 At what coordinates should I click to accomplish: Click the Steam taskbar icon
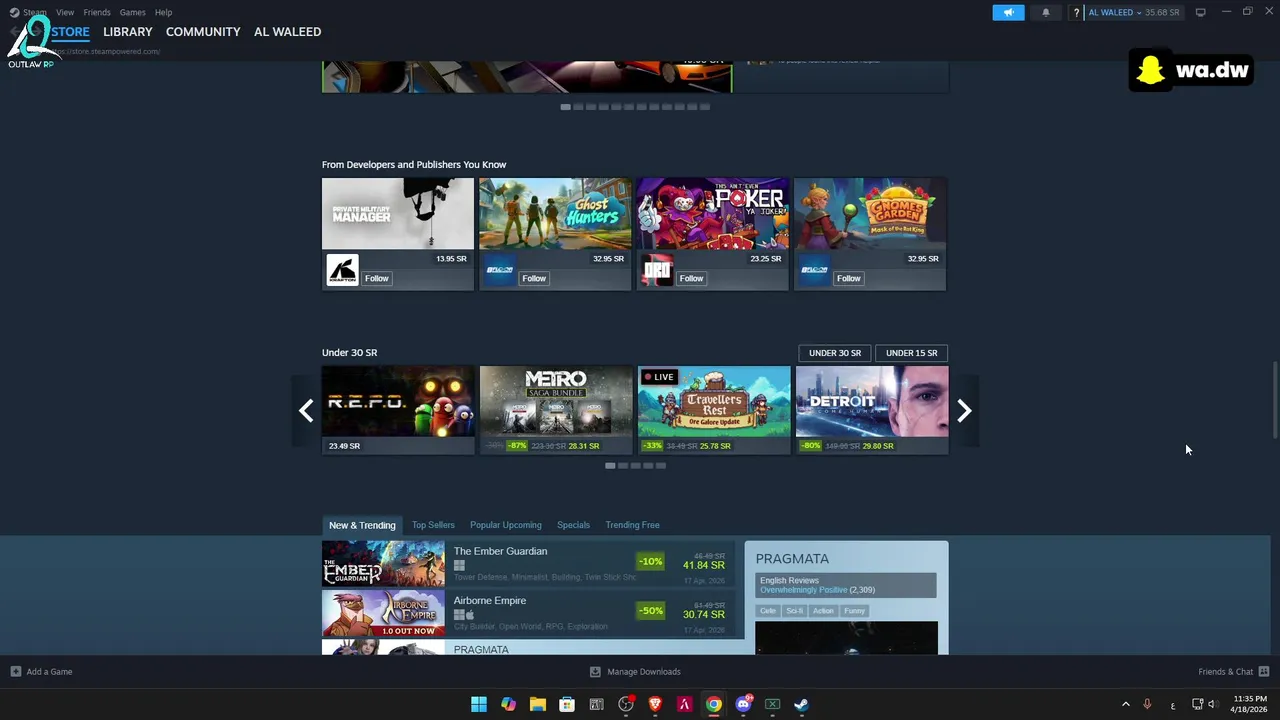point(802,704)
